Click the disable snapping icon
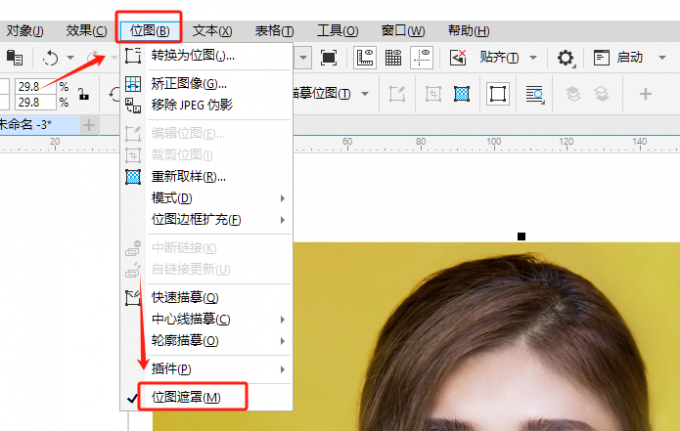The image size is (680, 431). [458, 57]
